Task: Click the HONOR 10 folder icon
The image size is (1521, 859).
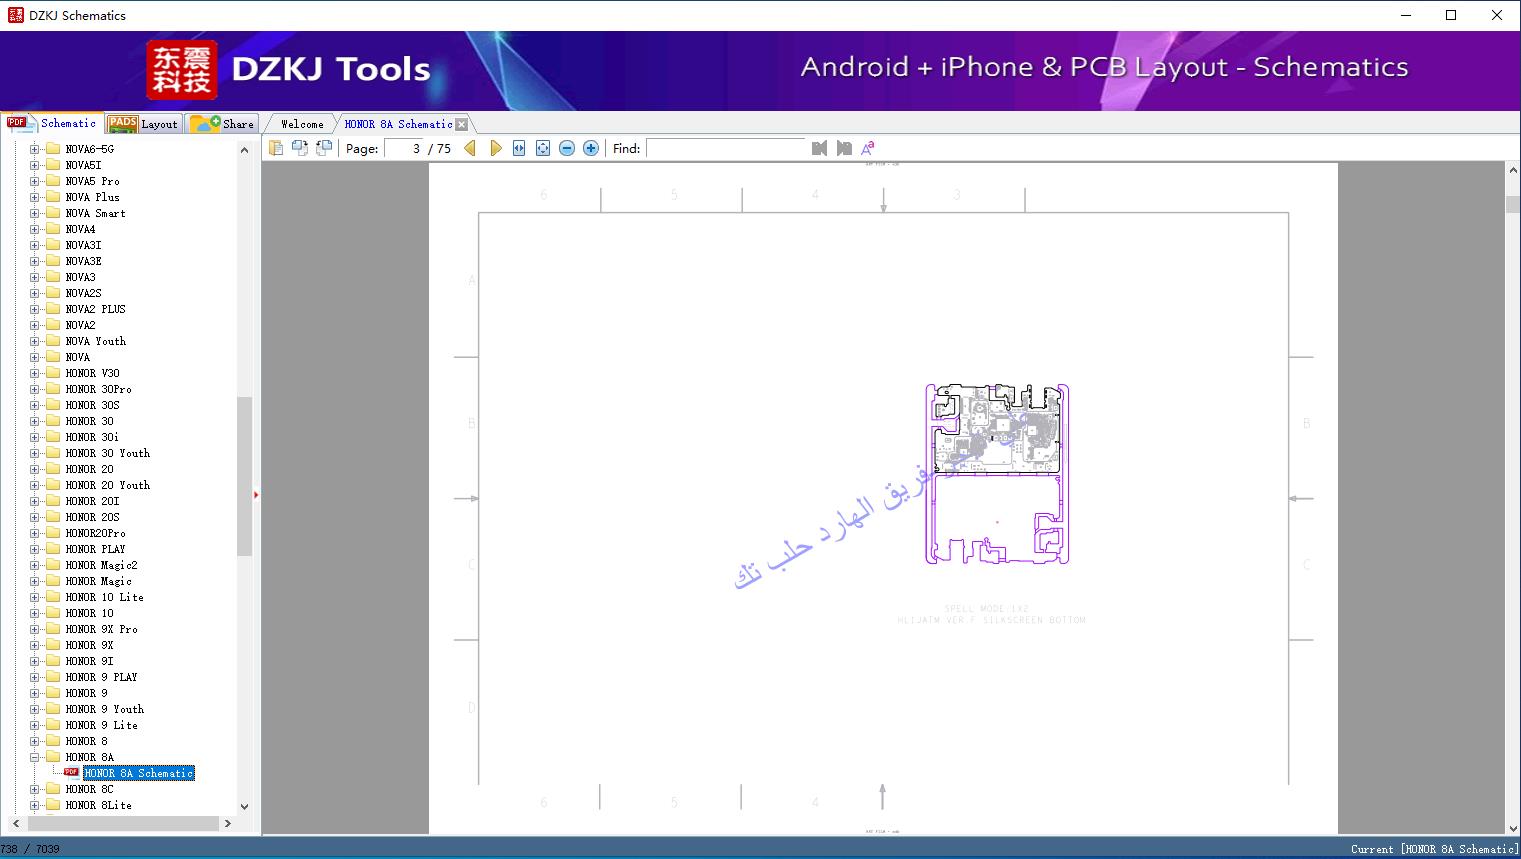Action: click(53, 613)
